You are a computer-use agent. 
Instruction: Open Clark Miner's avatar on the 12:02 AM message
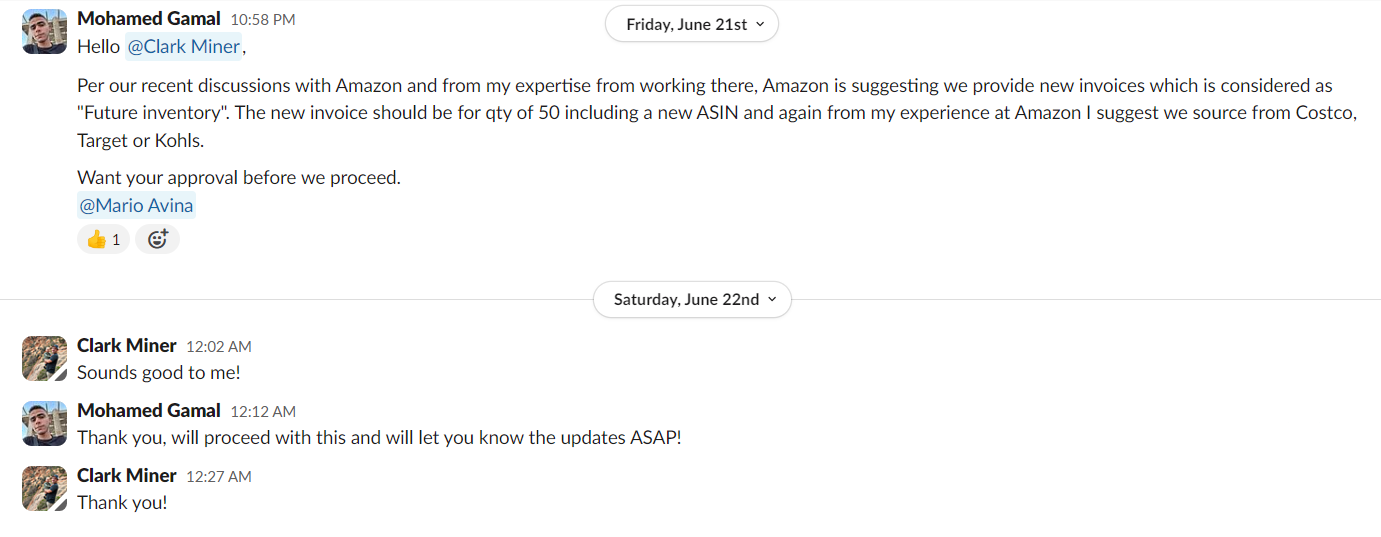pos(44,358)
